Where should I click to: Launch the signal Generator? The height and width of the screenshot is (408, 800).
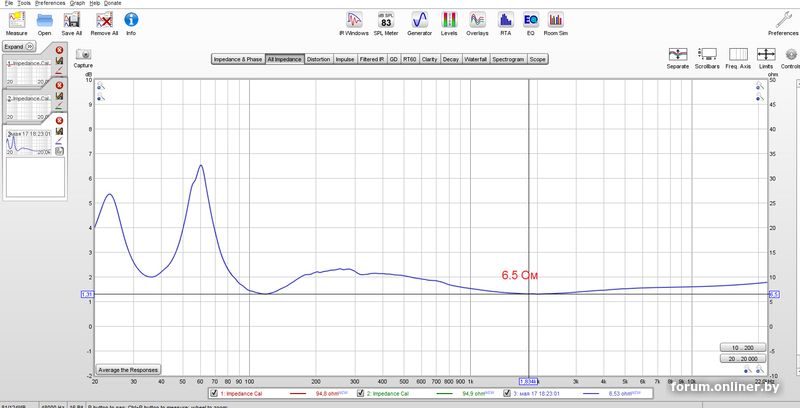(420, 20)
